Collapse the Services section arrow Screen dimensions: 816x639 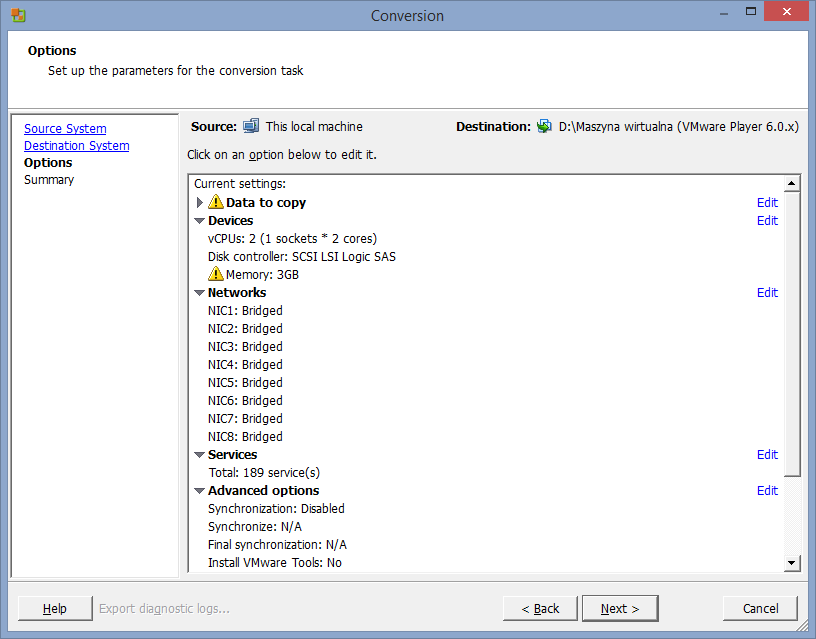tap(200, 455)
